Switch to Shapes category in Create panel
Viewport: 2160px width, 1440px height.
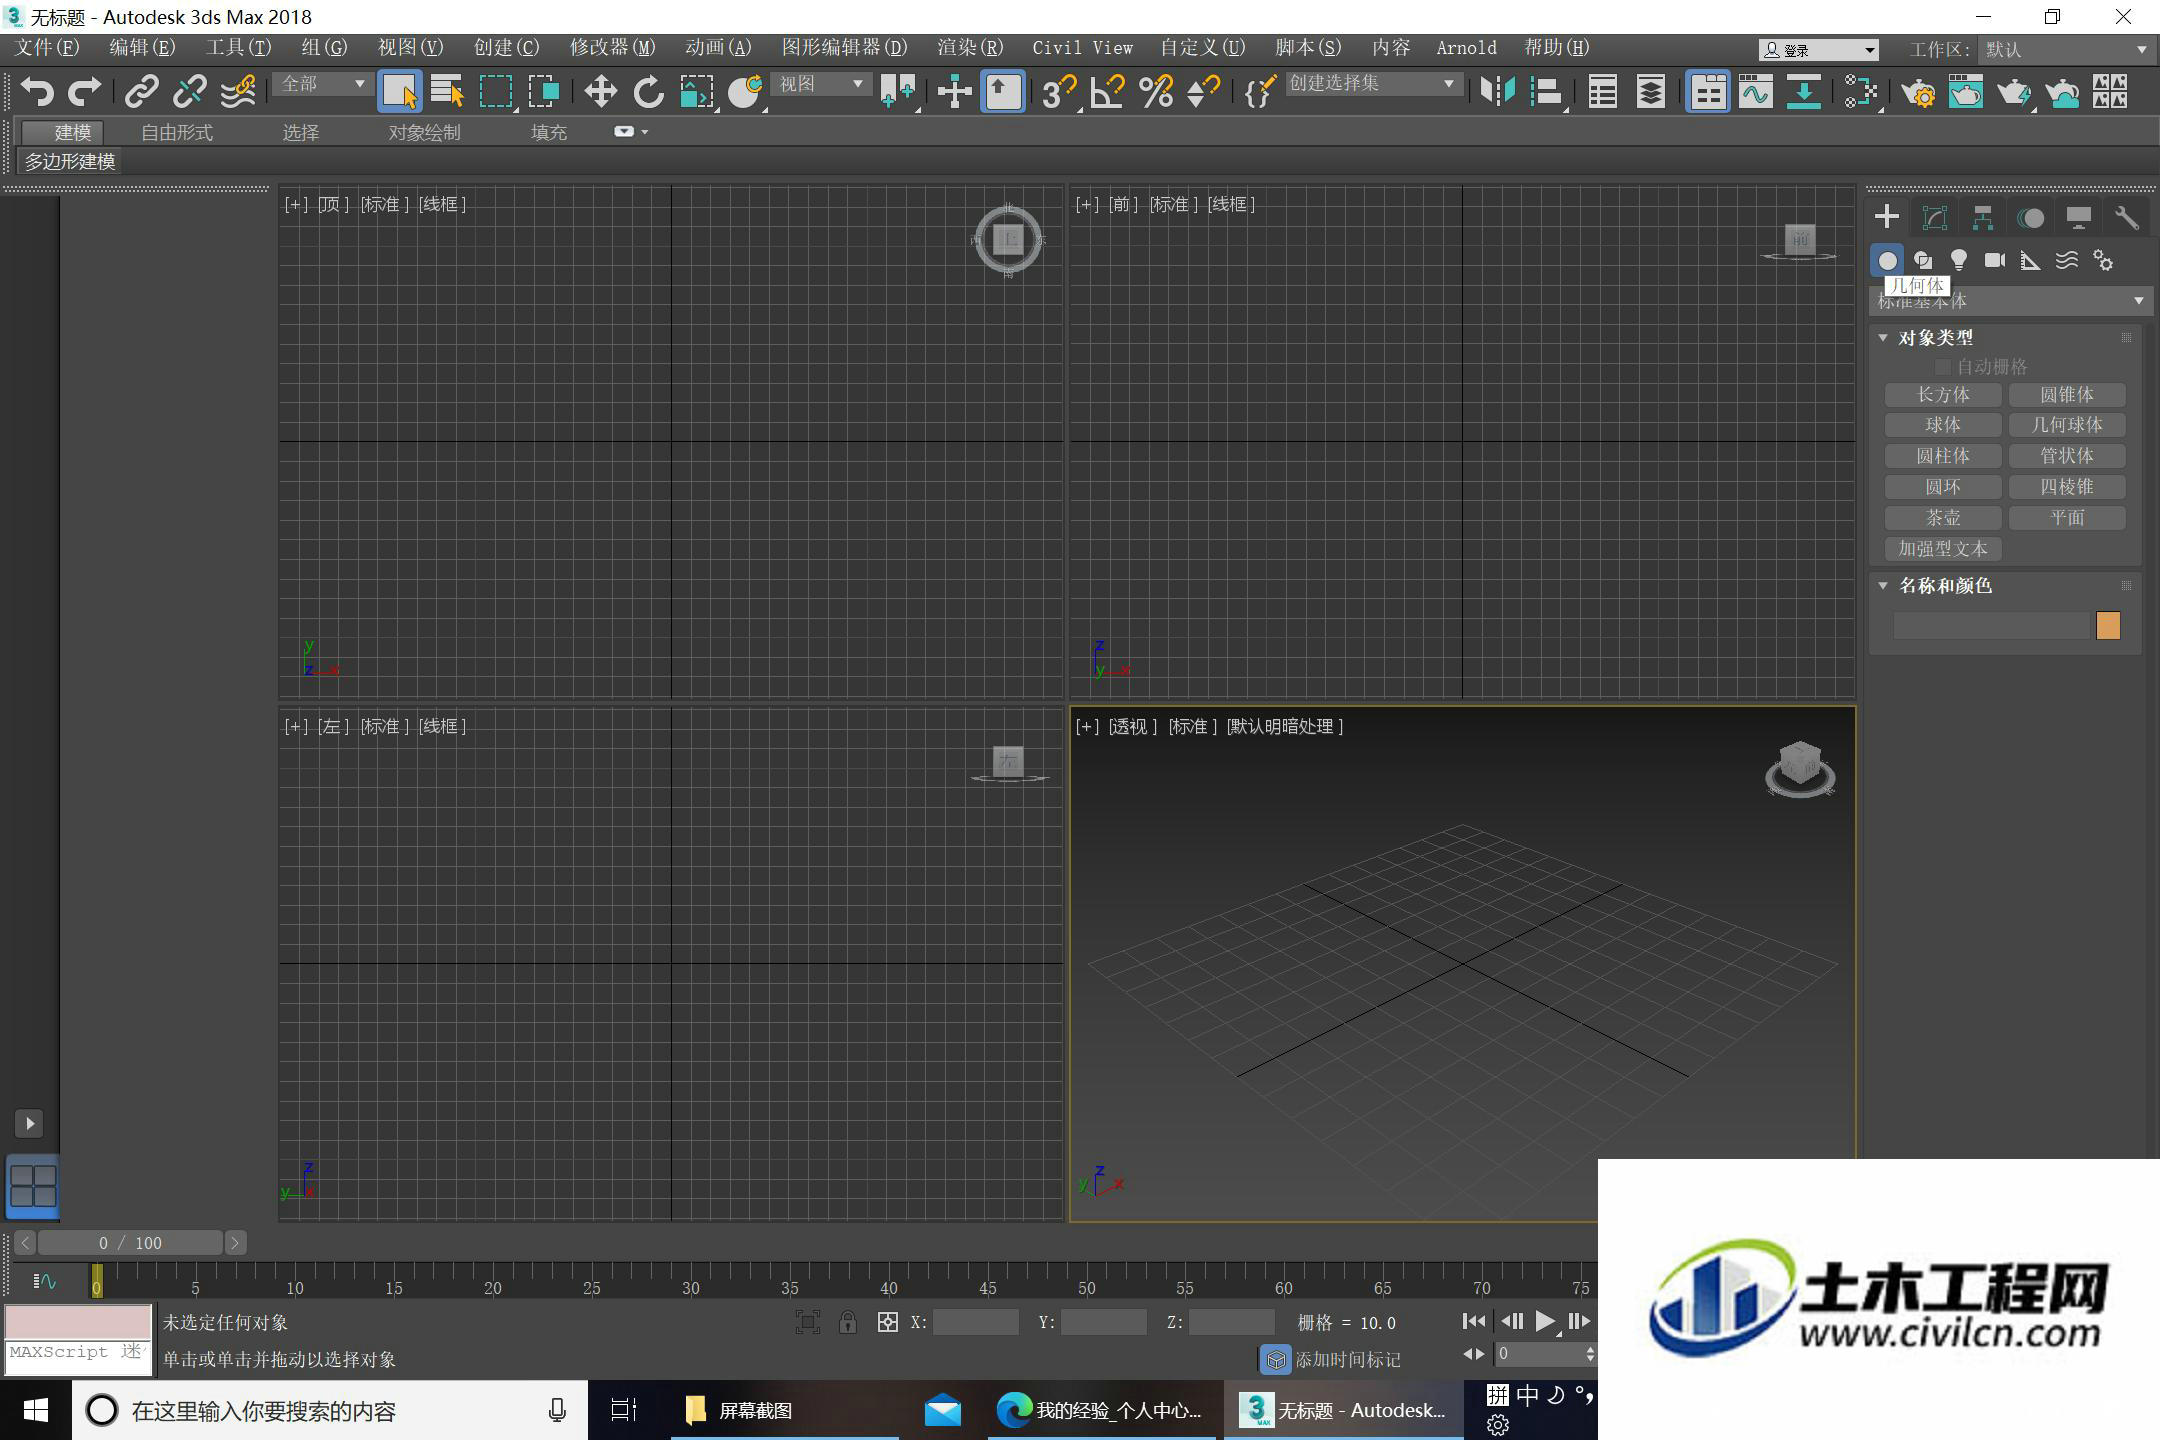[1922, 261]
